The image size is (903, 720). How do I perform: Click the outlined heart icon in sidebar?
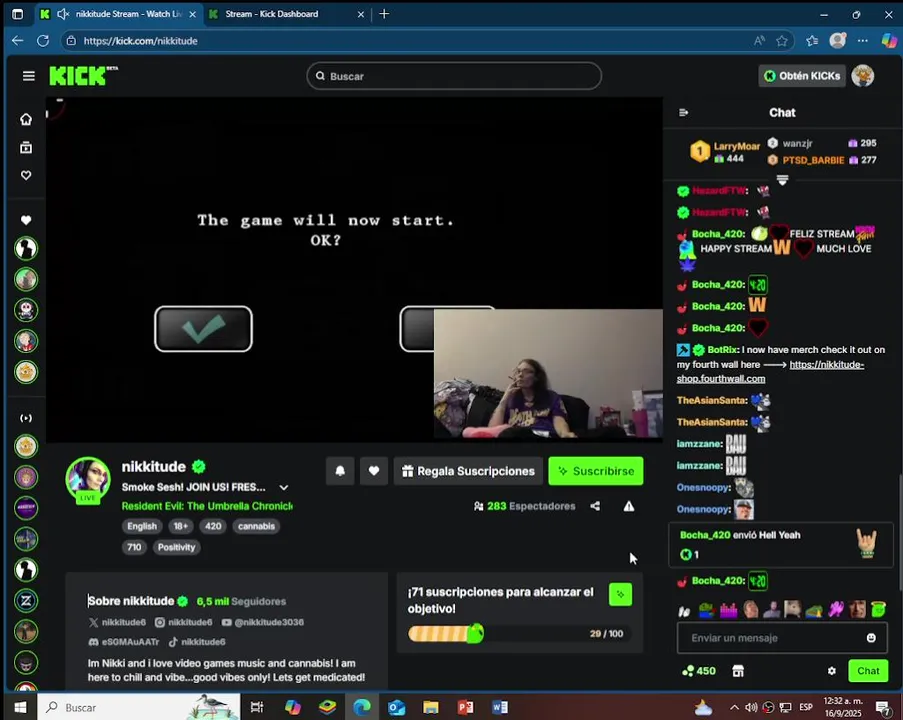26,175
